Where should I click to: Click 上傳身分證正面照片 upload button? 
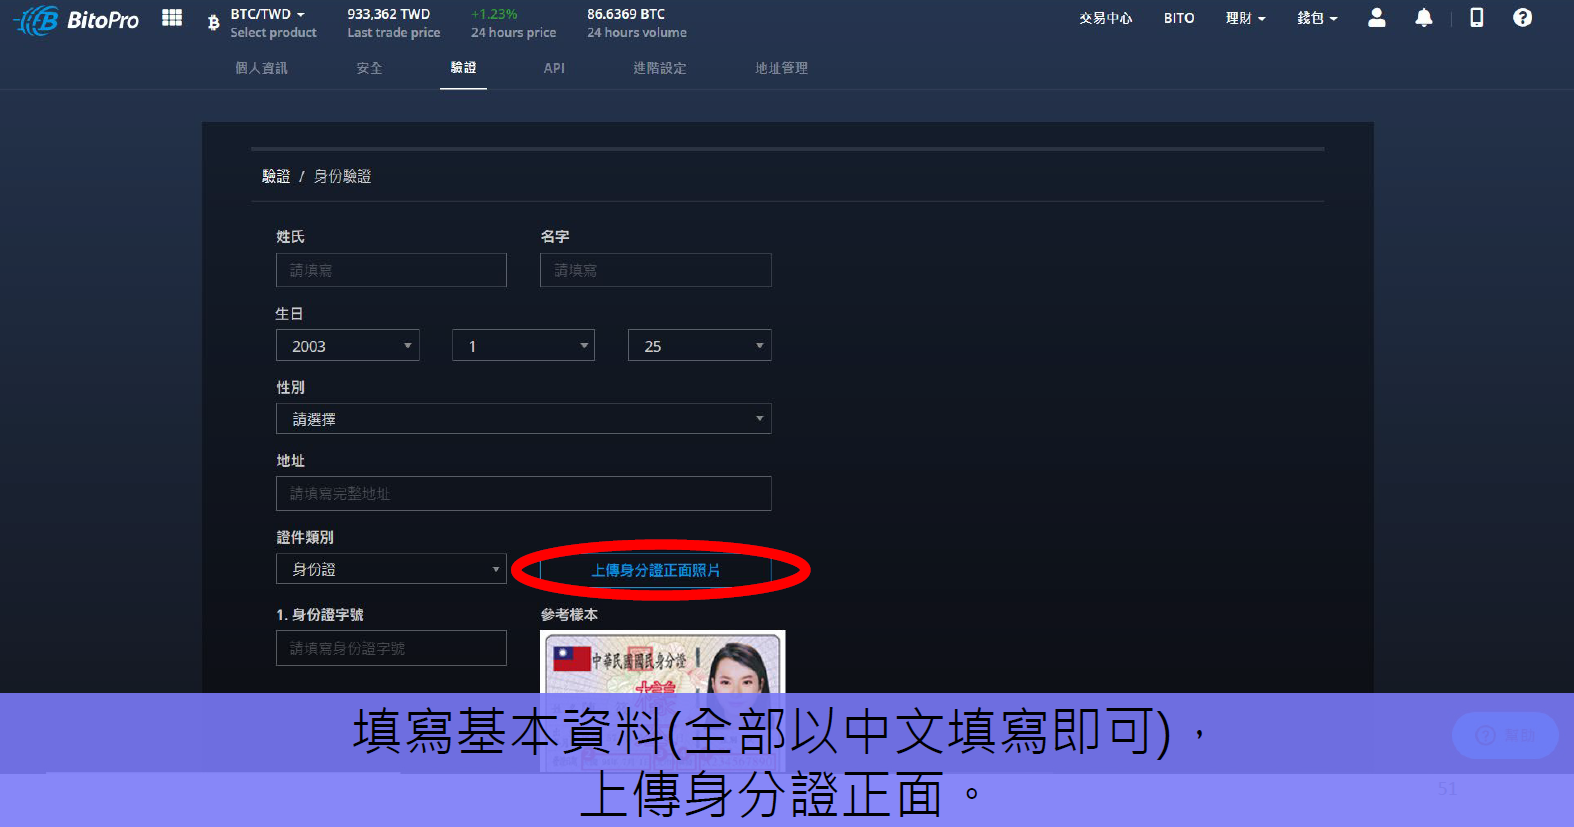pyautogui.click(x=656, y=570)
